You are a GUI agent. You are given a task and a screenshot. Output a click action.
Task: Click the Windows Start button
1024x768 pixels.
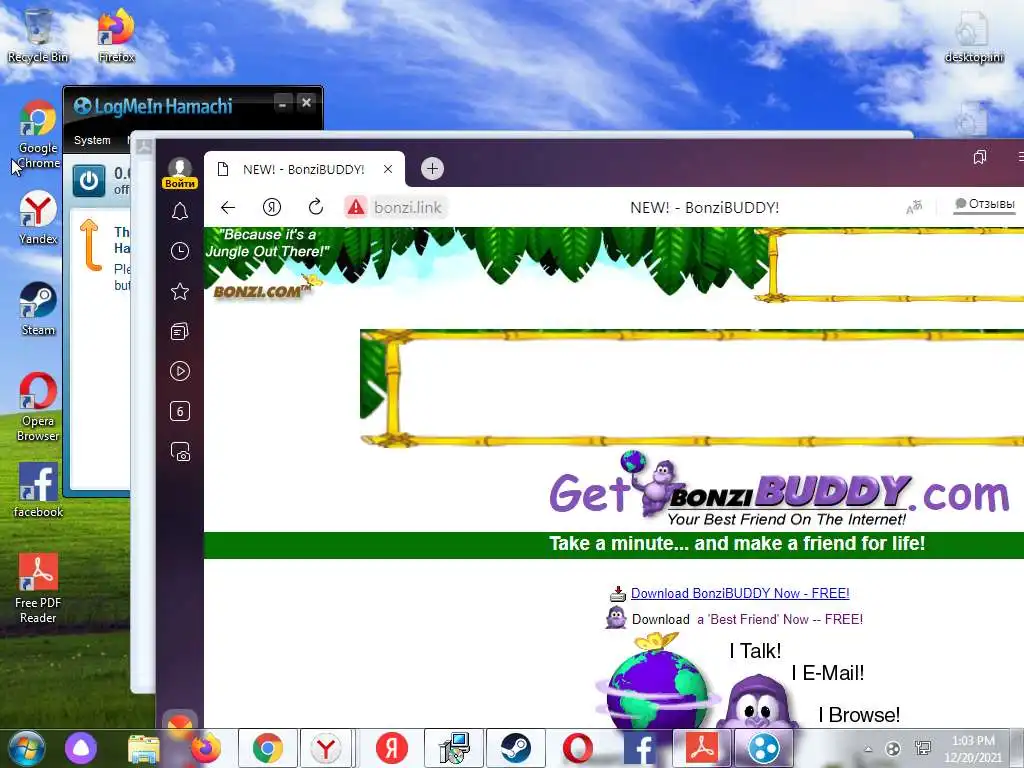coord(25,748)
